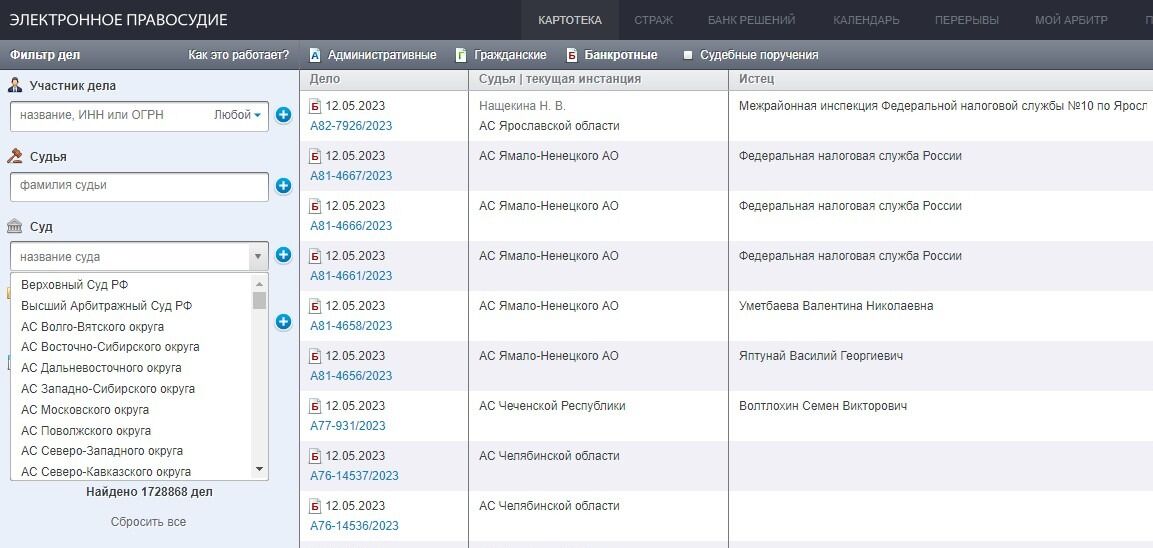Focus the фамилия судьи input field
This screenshot has width=1153, height=548.
pos(140,186)
